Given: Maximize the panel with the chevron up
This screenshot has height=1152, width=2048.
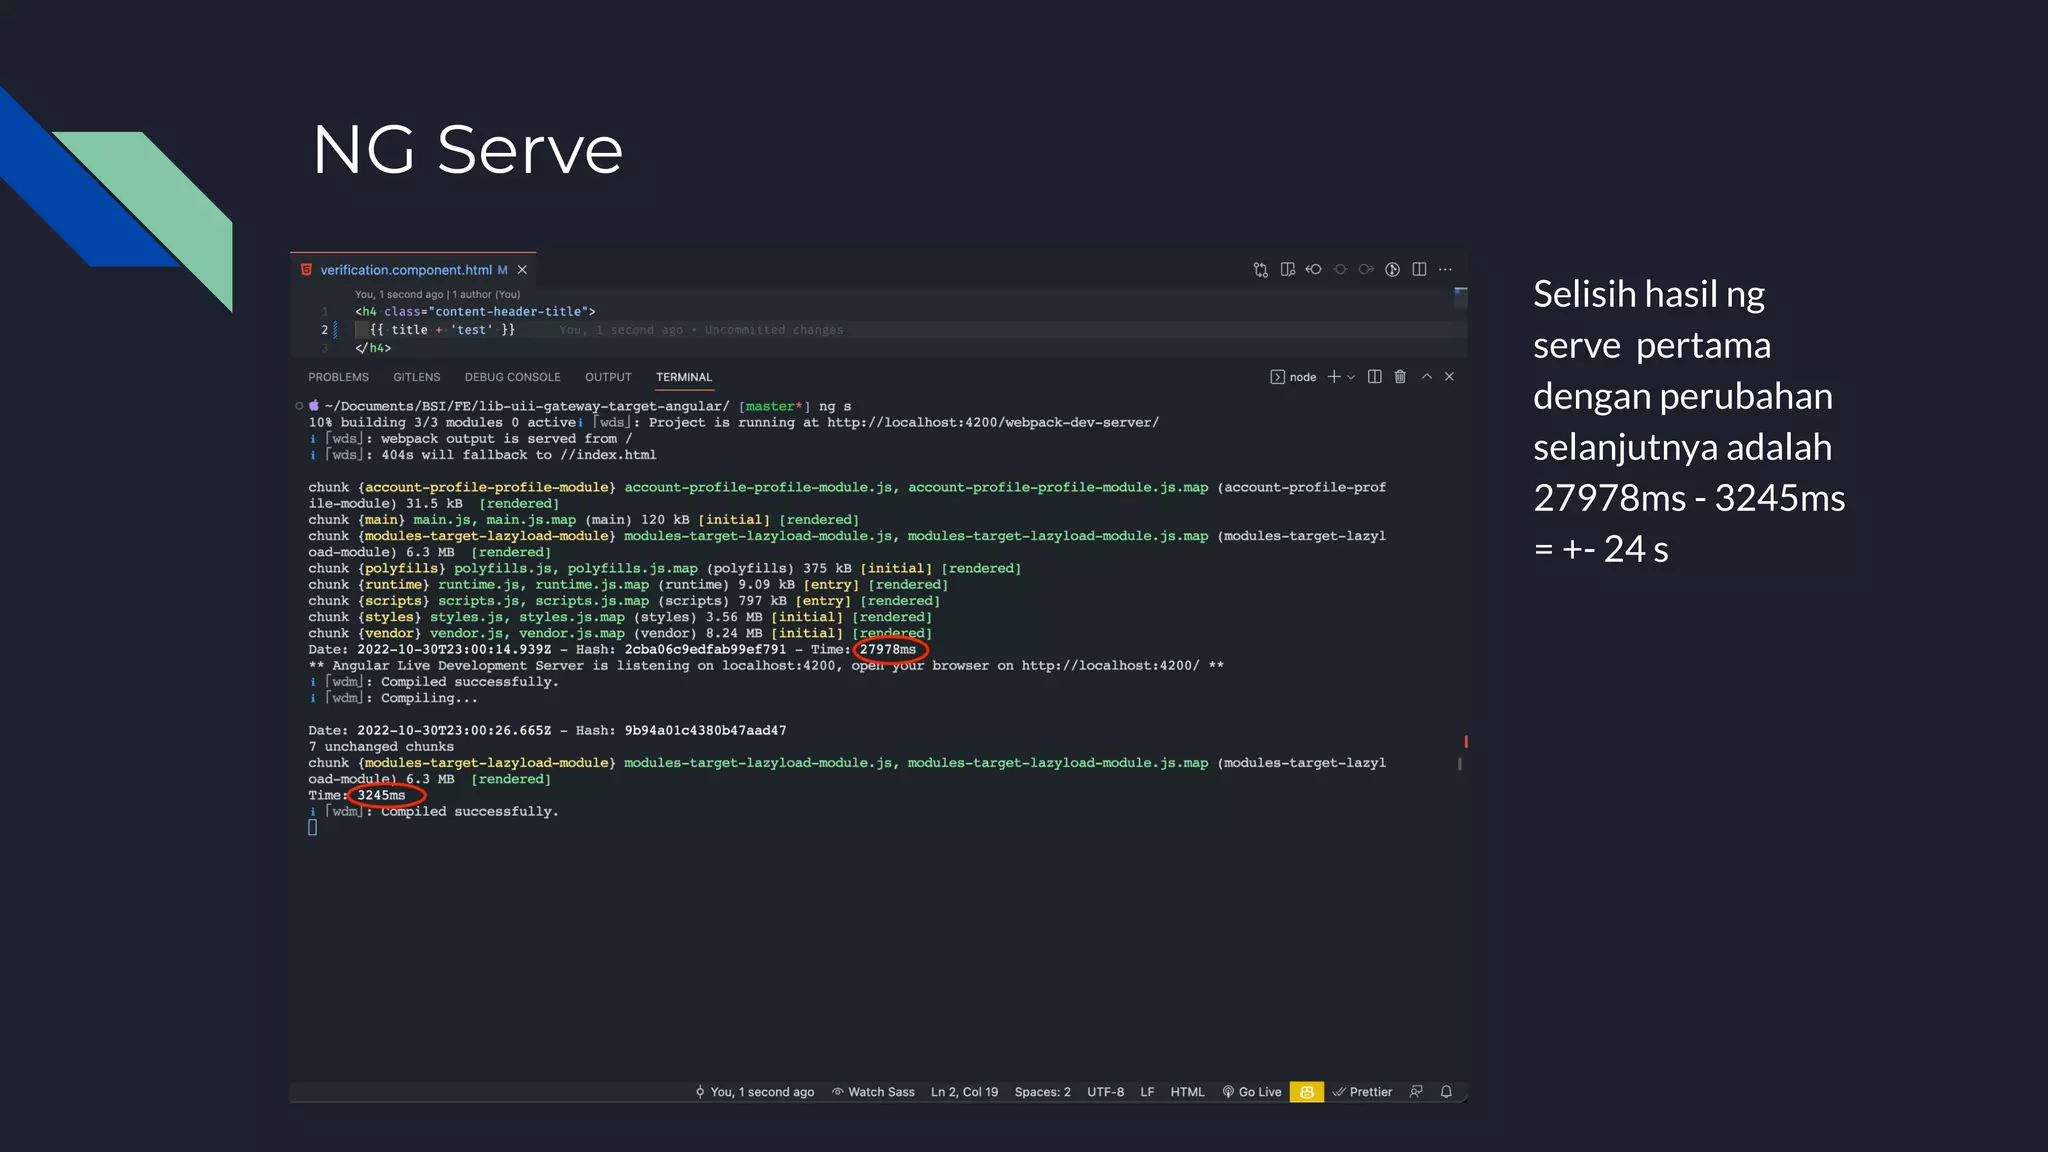Looking at the screenshot, I should (x=1427, y=377).
